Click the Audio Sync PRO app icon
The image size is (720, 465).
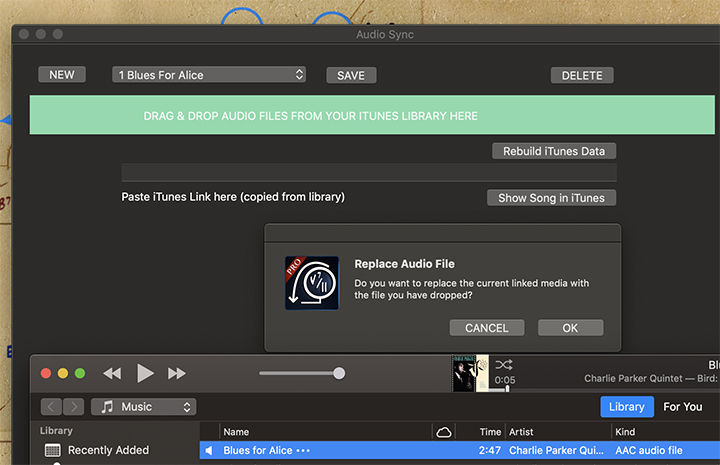(311, 283)
